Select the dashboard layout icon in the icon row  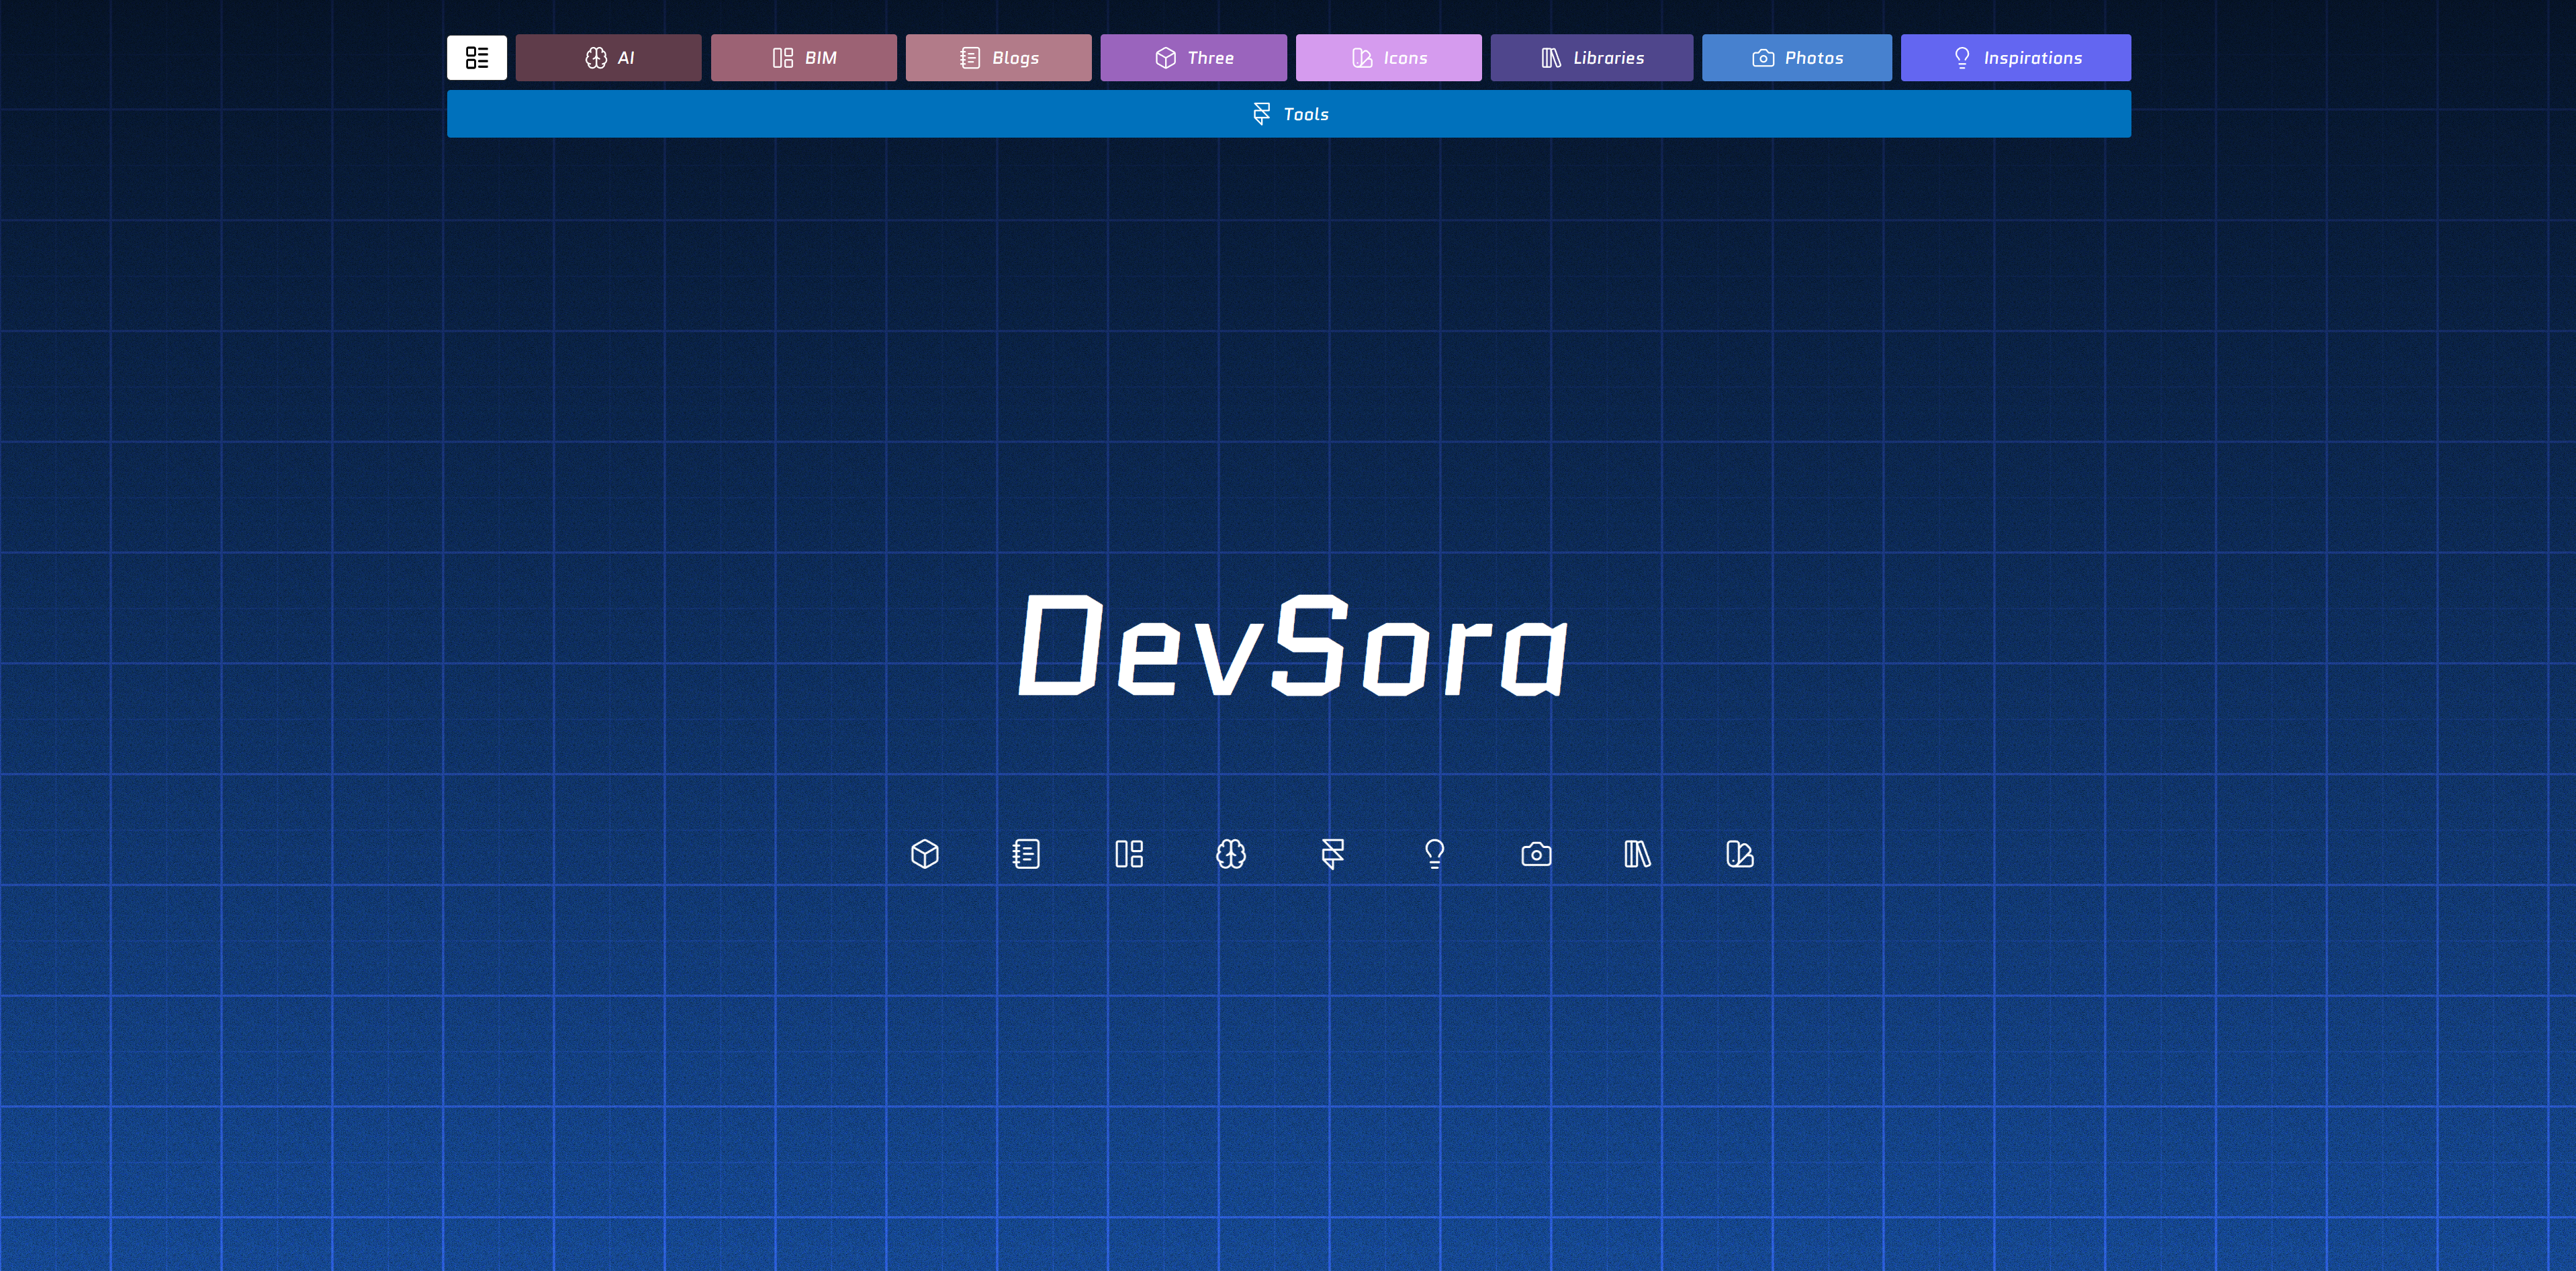coord(1130,853)
